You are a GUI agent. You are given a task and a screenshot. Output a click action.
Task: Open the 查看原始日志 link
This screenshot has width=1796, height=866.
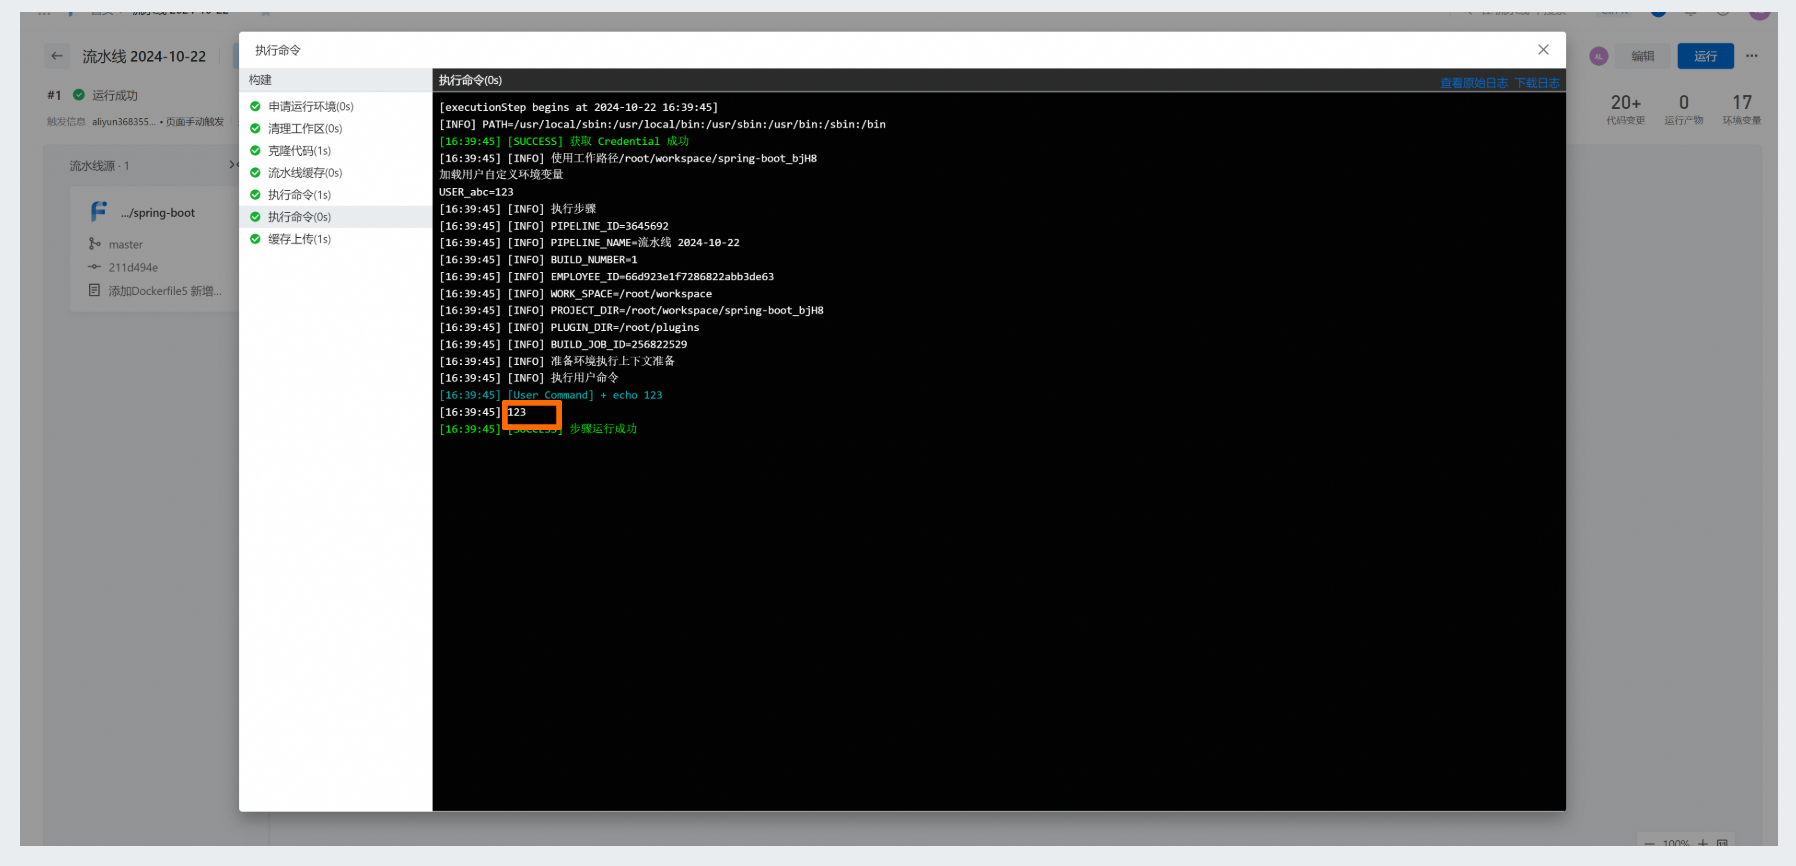1474,83
